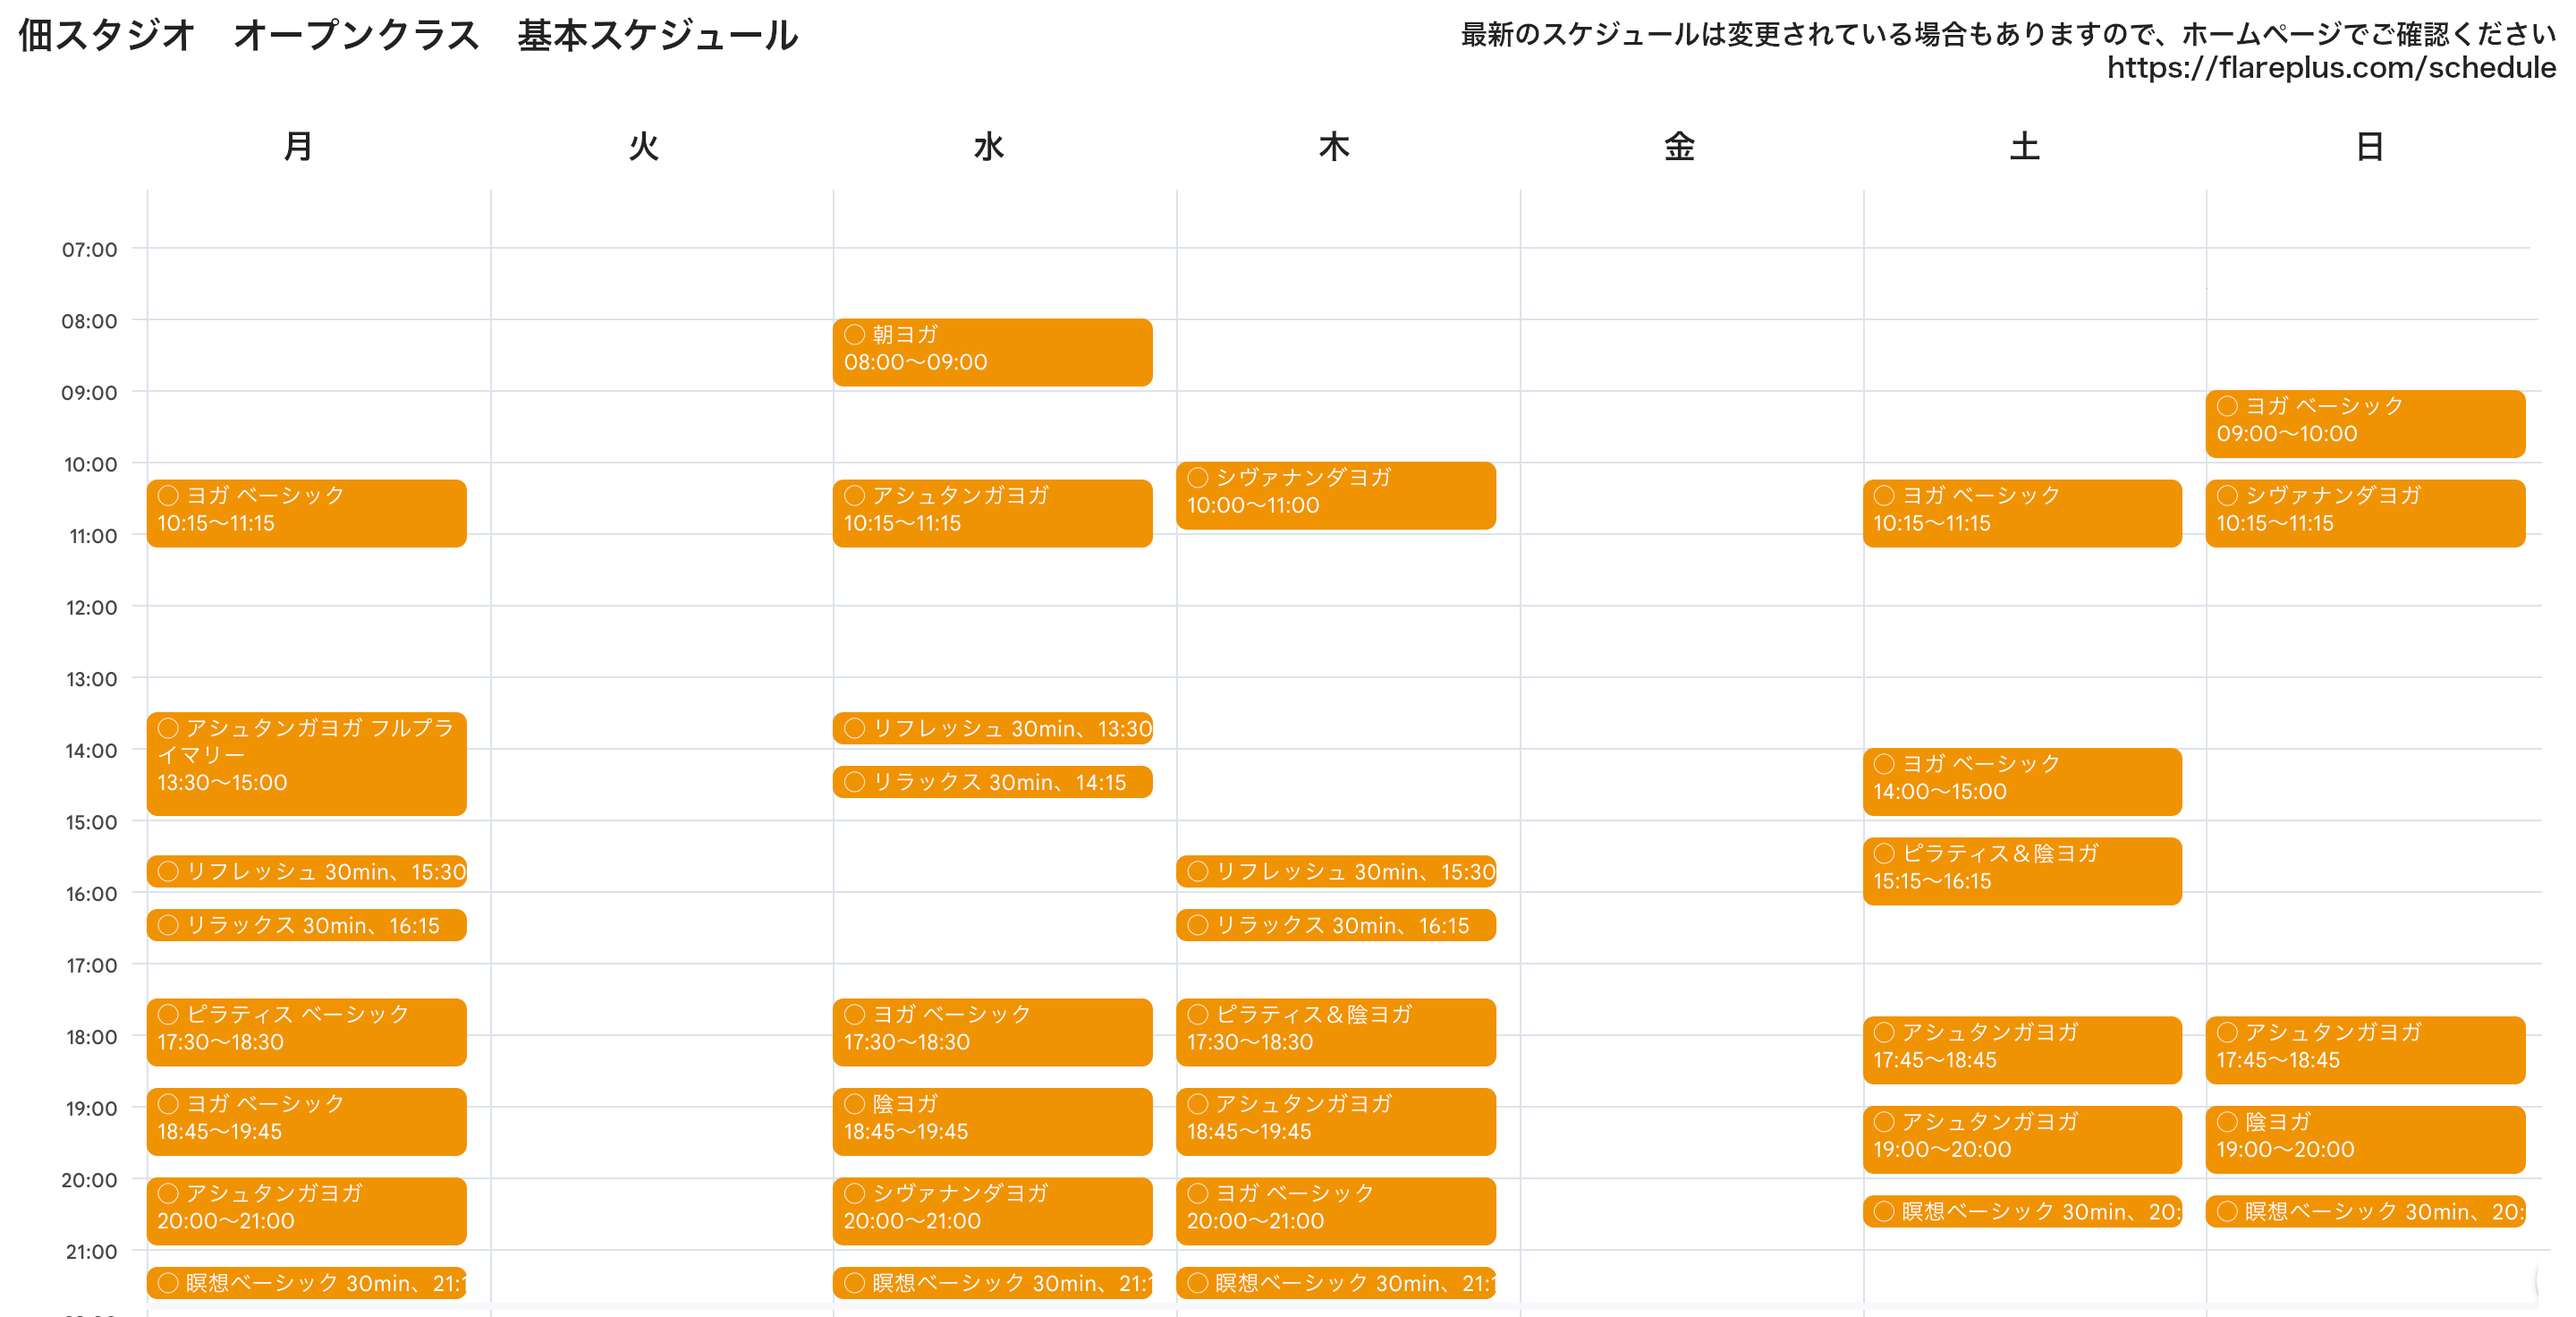Click circle icon on Thursday 10:00 シヴァナンダヨガ
2576x1317 pixels.
coord(1197,477)
